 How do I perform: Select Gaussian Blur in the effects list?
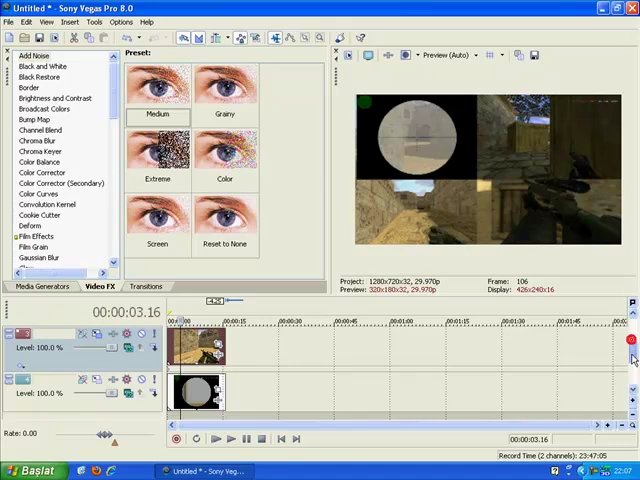[39, 258]
